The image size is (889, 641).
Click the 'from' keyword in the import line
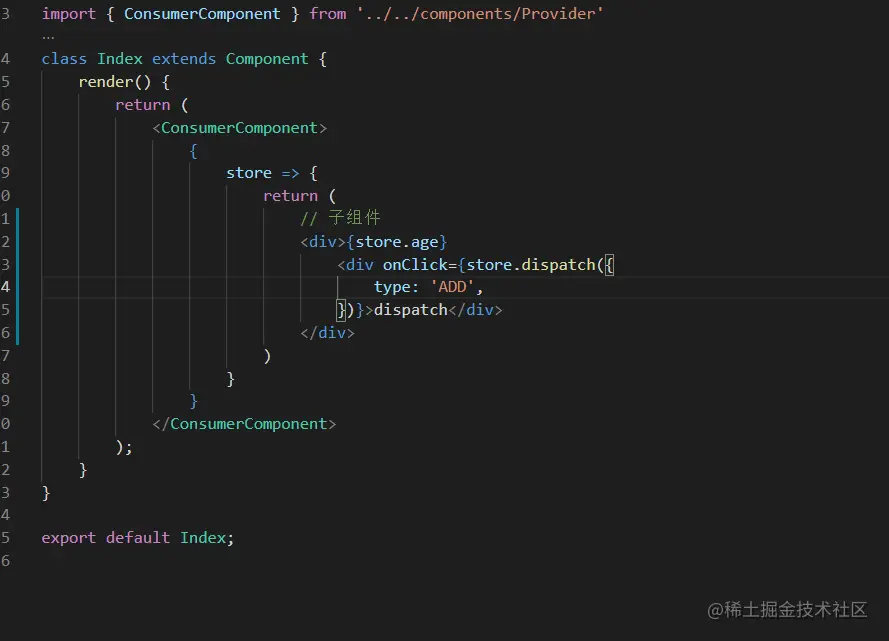327,14
